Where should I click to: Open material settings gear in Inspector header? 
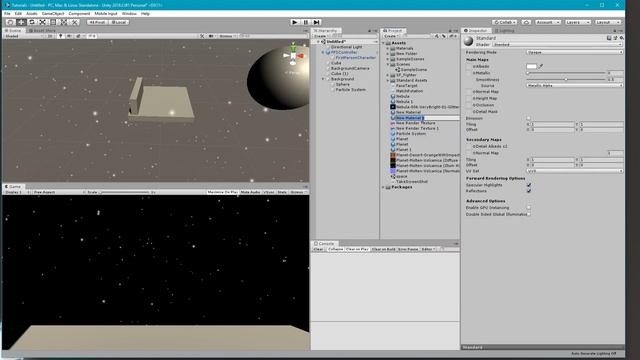[621, 38]
